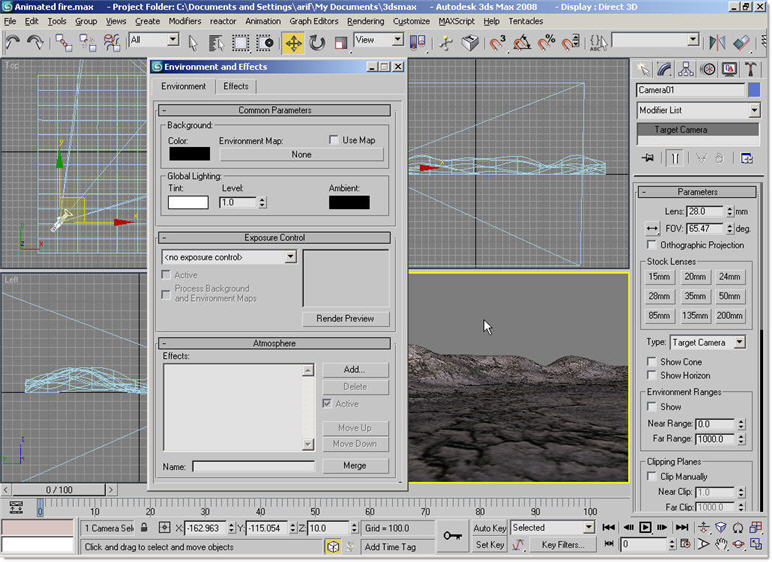Choose the 35mm stock lens button

tap(694, 296)
